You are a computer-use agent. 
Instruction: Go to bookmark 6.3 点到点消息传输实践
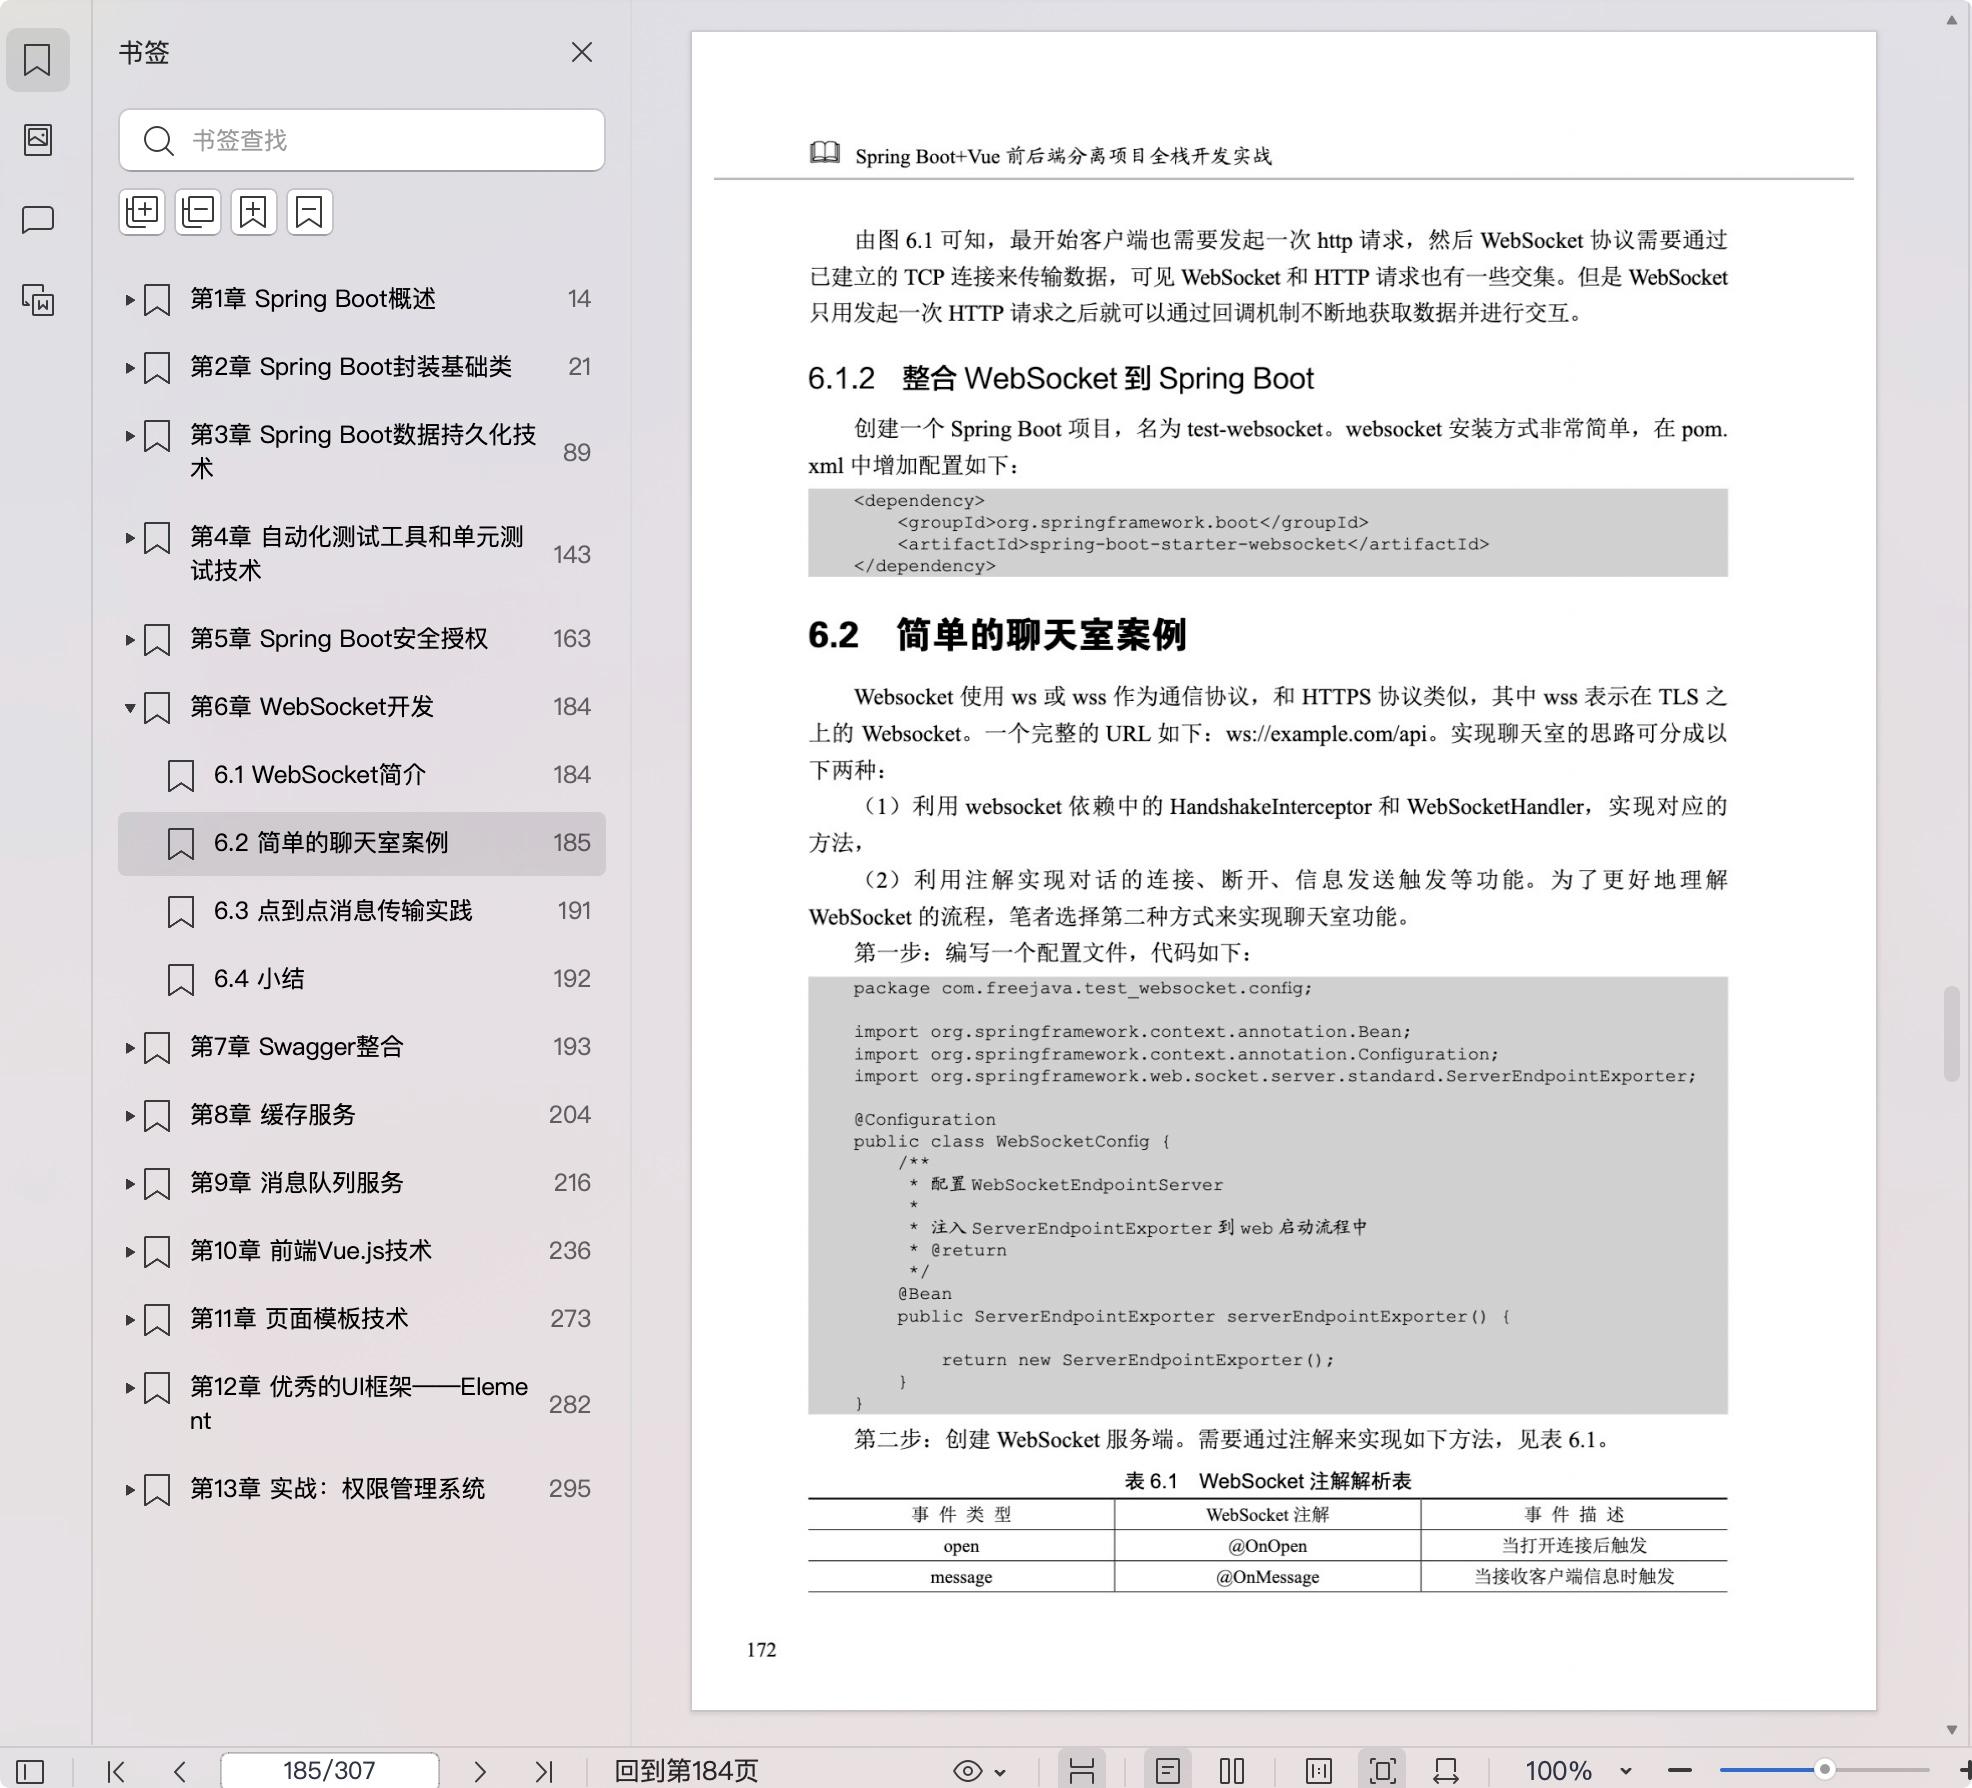[362, 911]
